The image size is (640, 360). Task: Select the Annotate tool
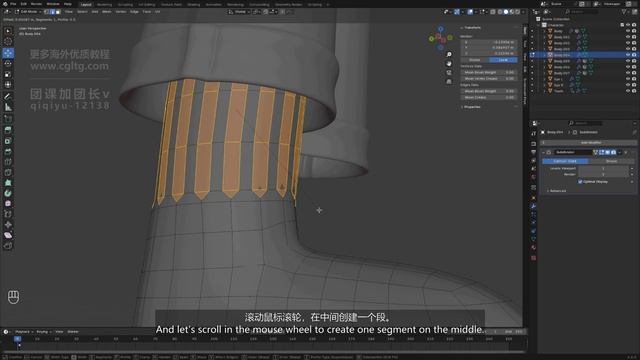tap(8, 97)
